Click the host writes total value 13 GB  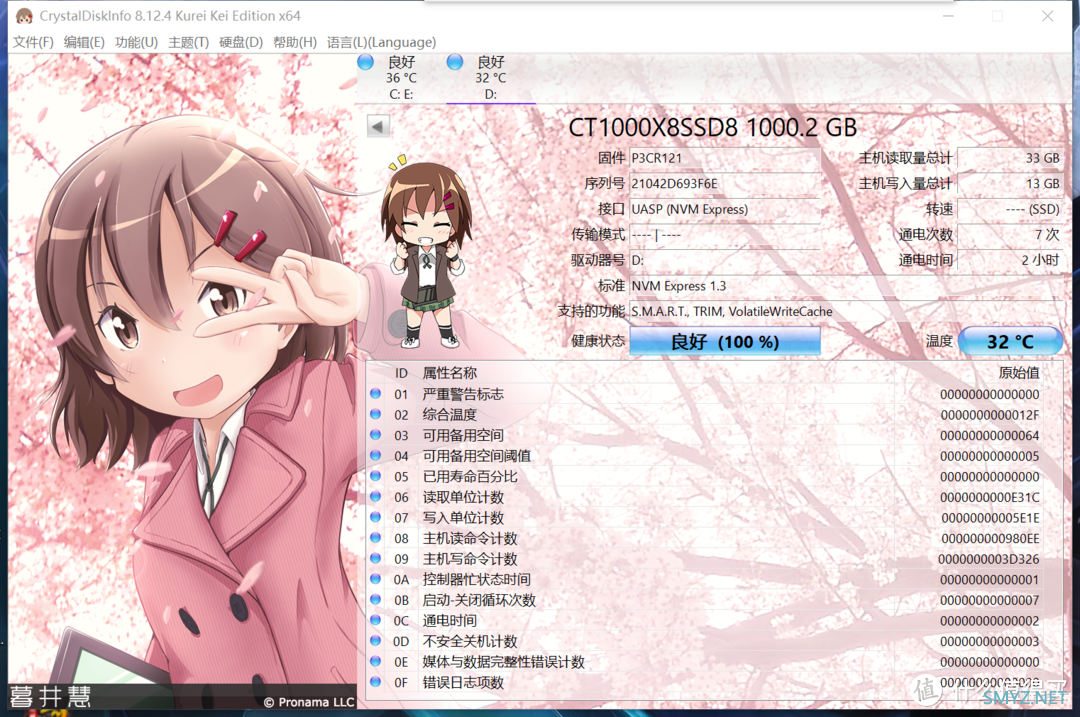point(1010,183)
